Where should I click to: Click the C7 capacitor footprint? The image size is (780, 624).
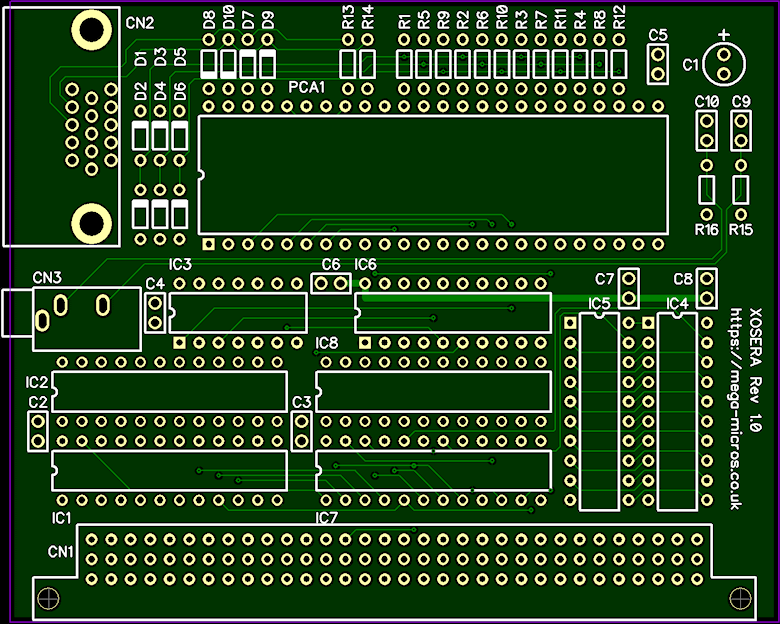(629, 289)
